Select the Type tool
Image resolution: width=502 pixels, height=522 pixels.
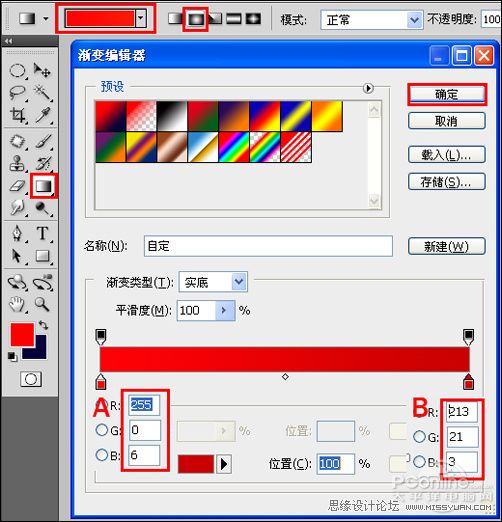tap(43, 233)
